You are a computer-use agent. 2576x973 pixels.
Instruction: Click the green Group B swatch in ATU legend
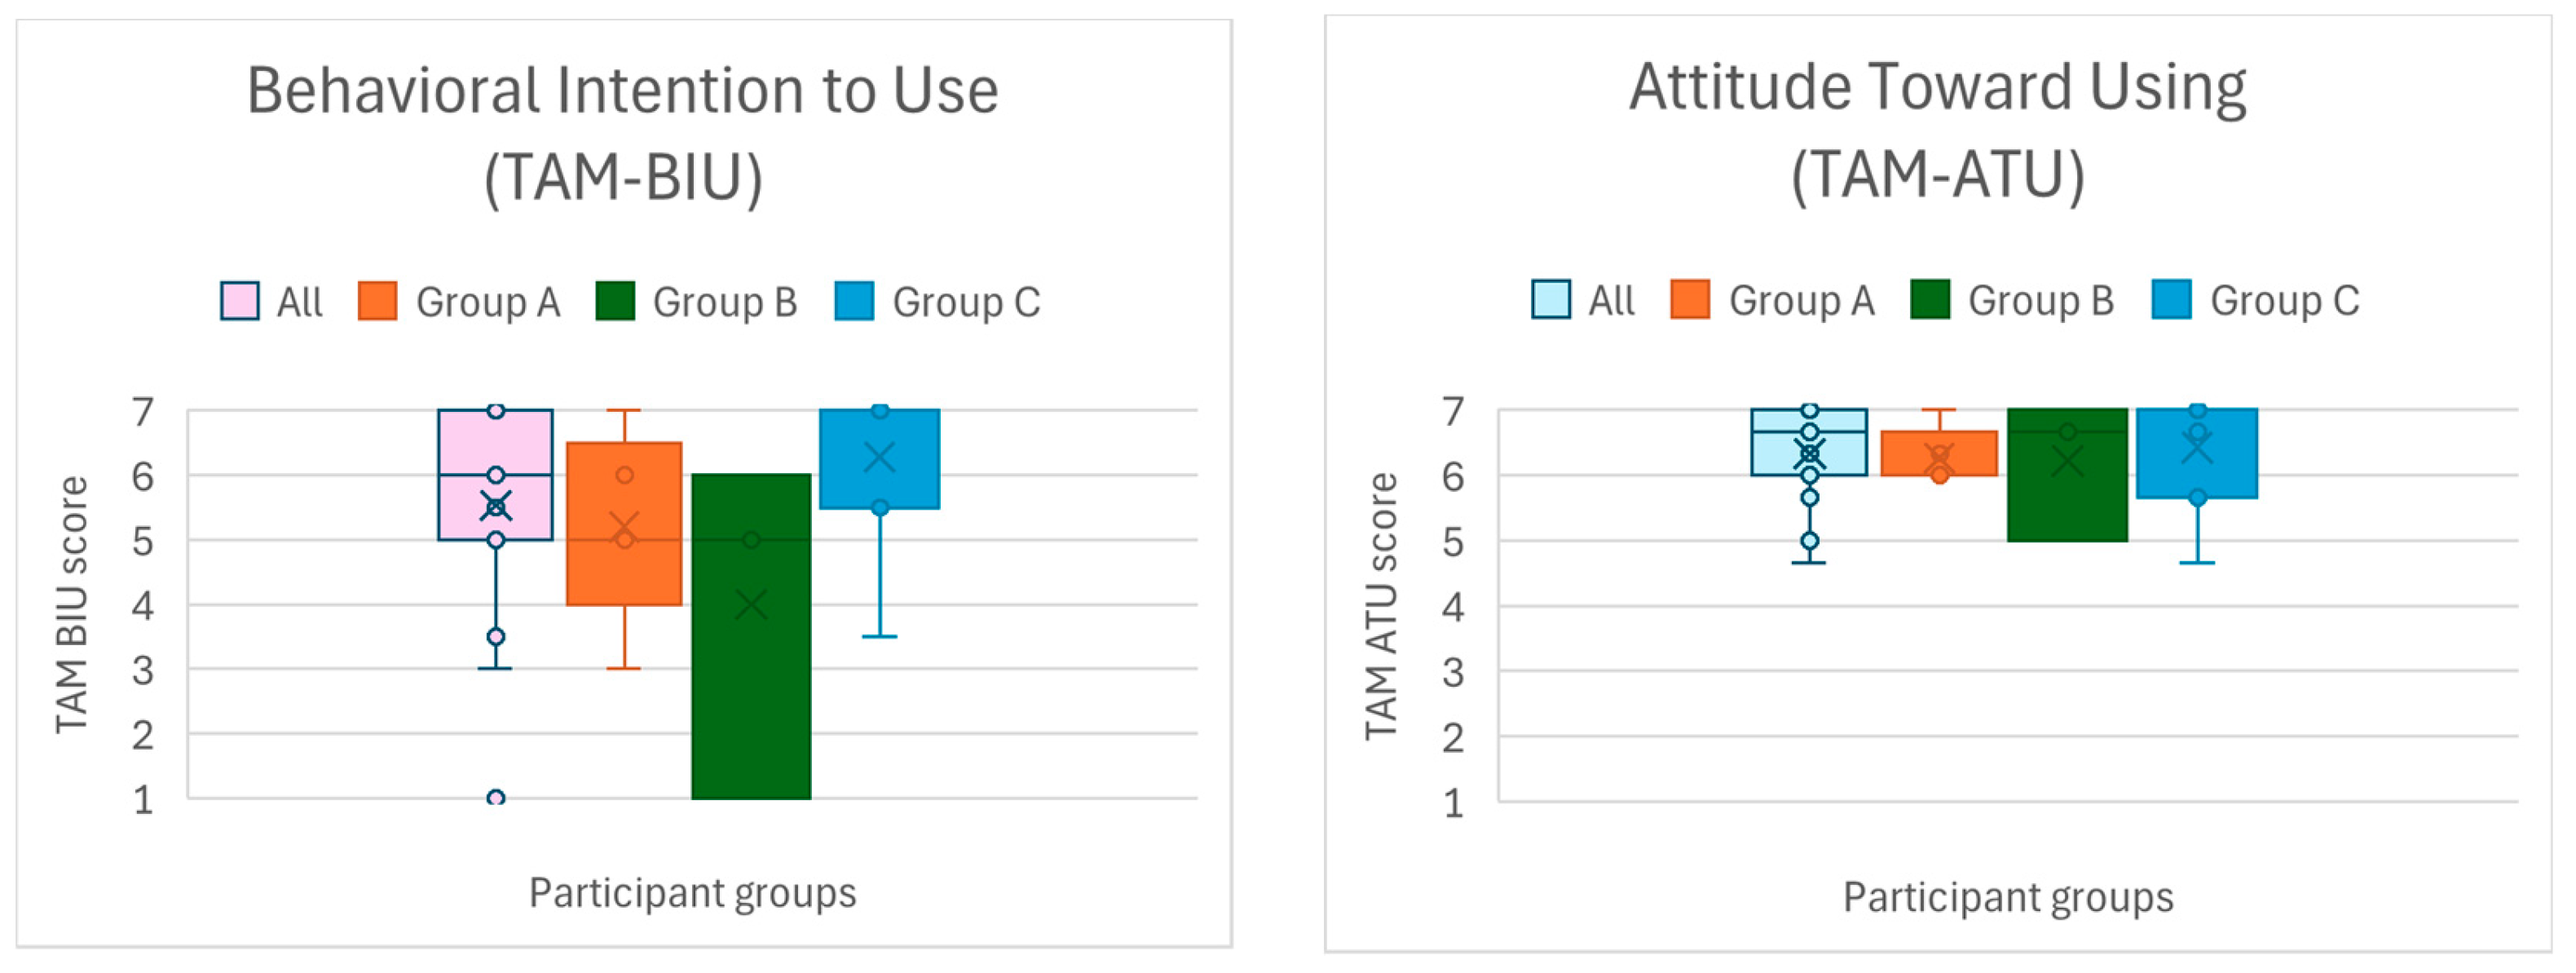(1929, 299)
